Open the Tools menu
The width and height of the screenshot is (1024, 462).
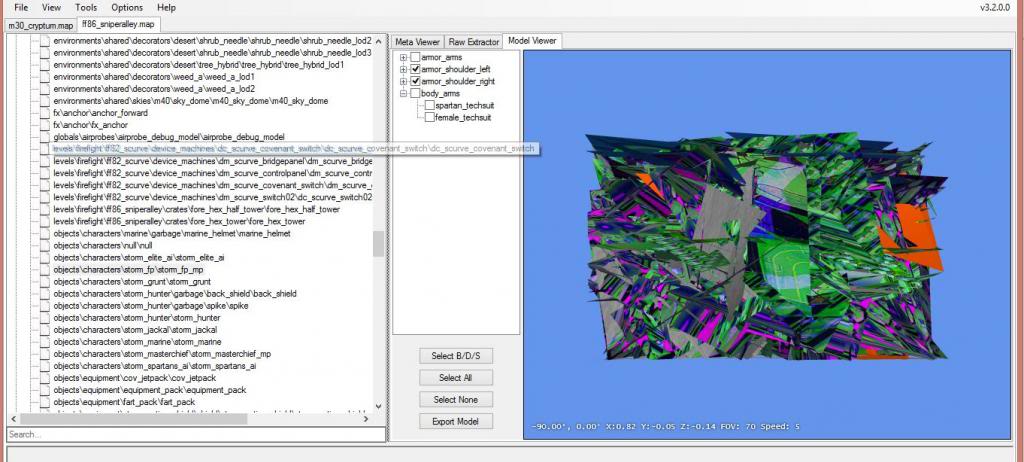pos(86,7)
